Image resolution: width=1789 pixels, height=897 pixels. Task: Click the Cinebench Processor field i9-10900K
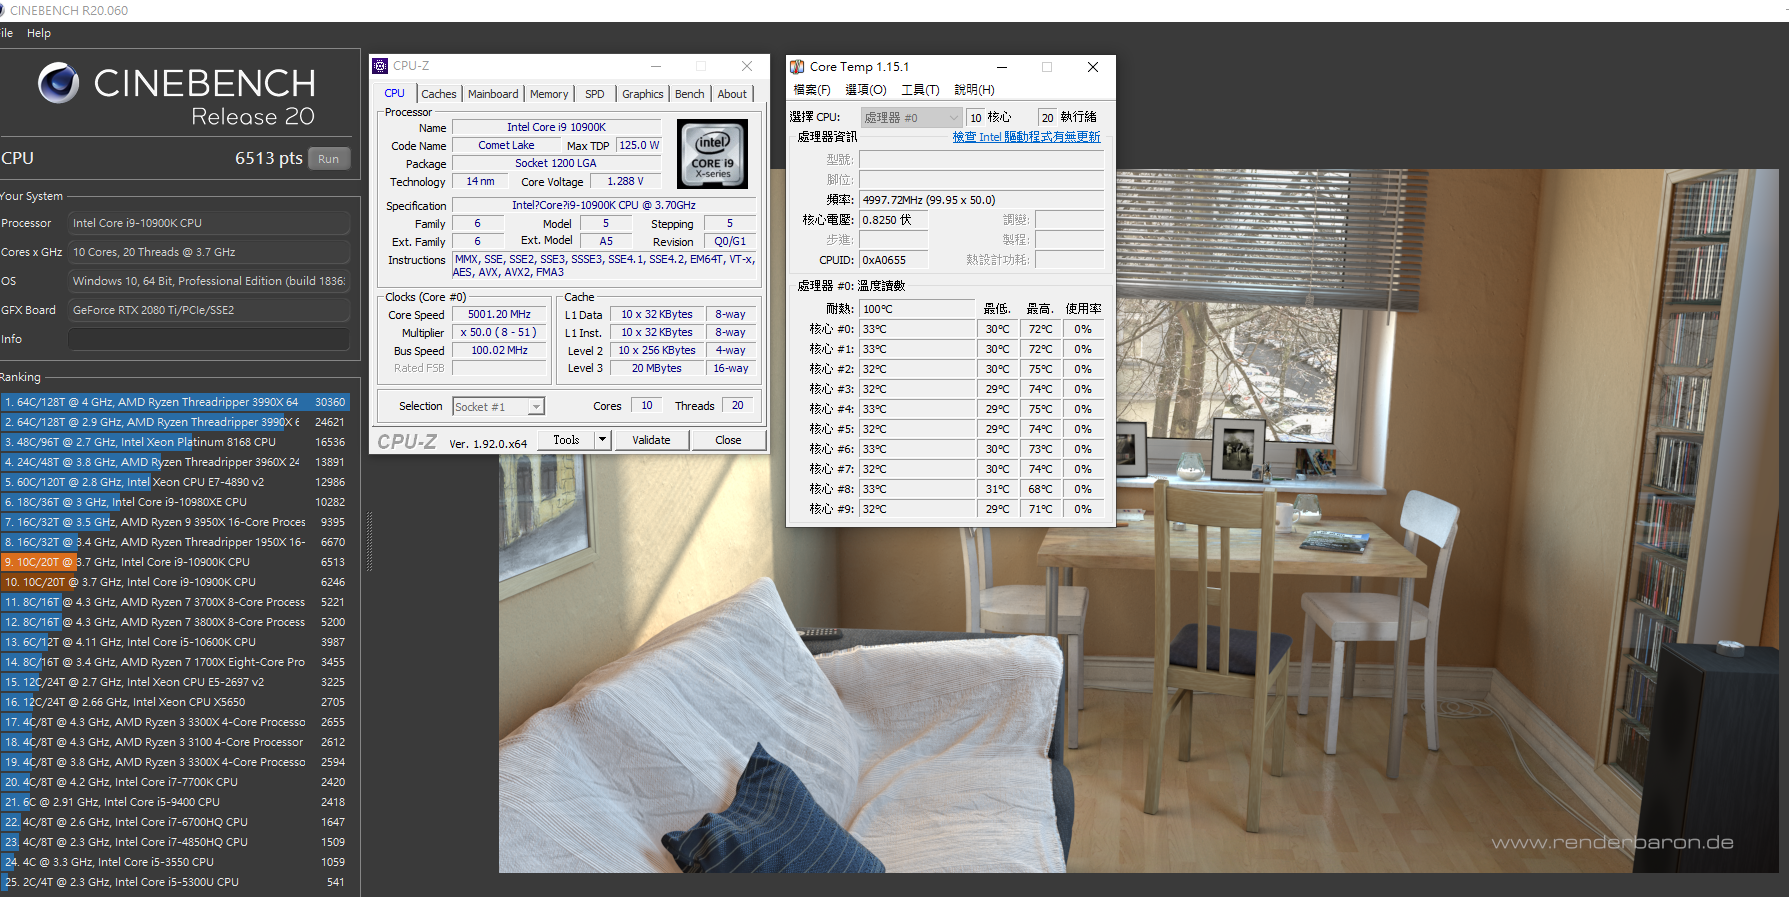(x=209, y=223)
